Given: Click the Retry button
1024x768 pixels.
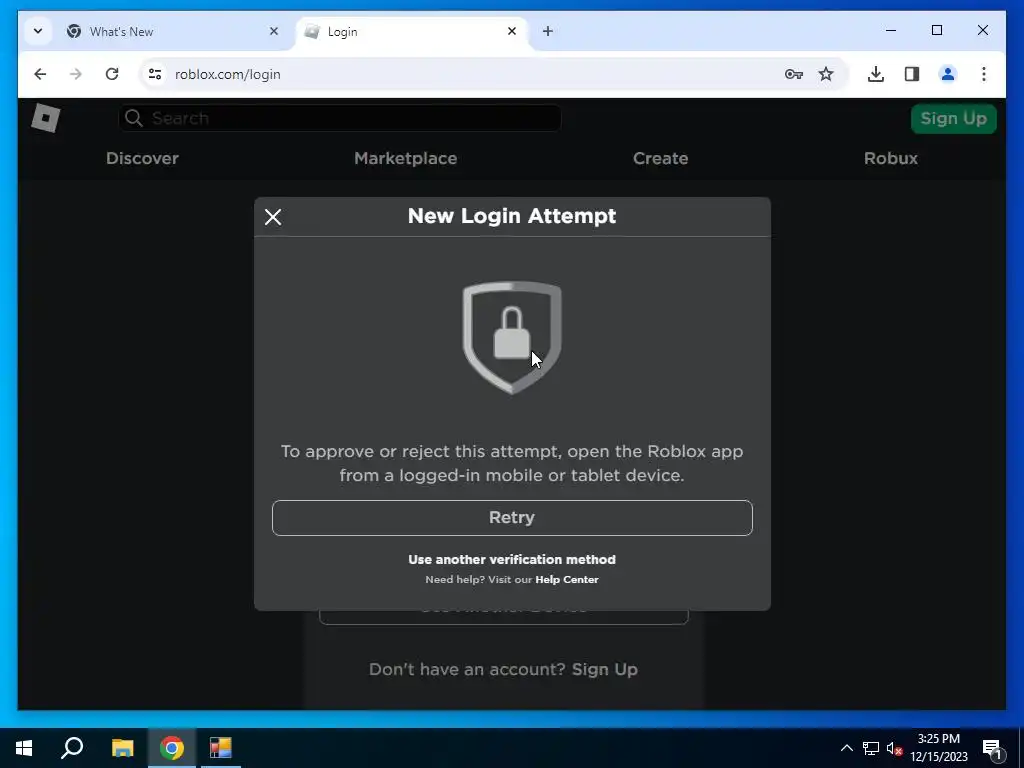Looking at the screenshot, I should (x=512, y=518).
